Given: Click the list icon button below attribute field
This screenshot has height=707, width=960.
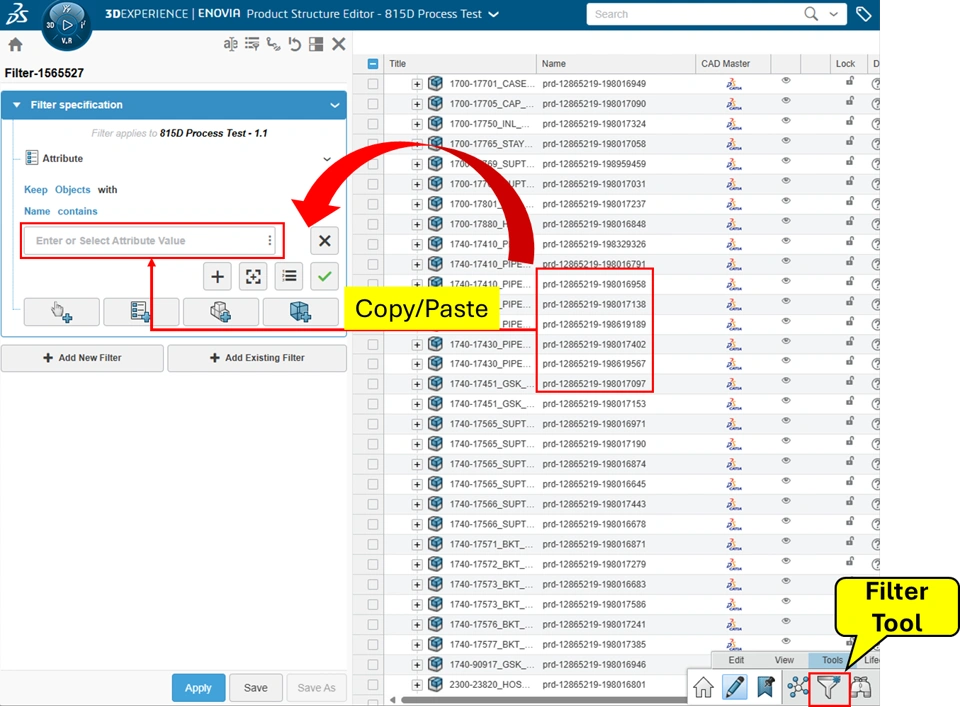Looking at the screenshot, I should [x=289, y=277].
